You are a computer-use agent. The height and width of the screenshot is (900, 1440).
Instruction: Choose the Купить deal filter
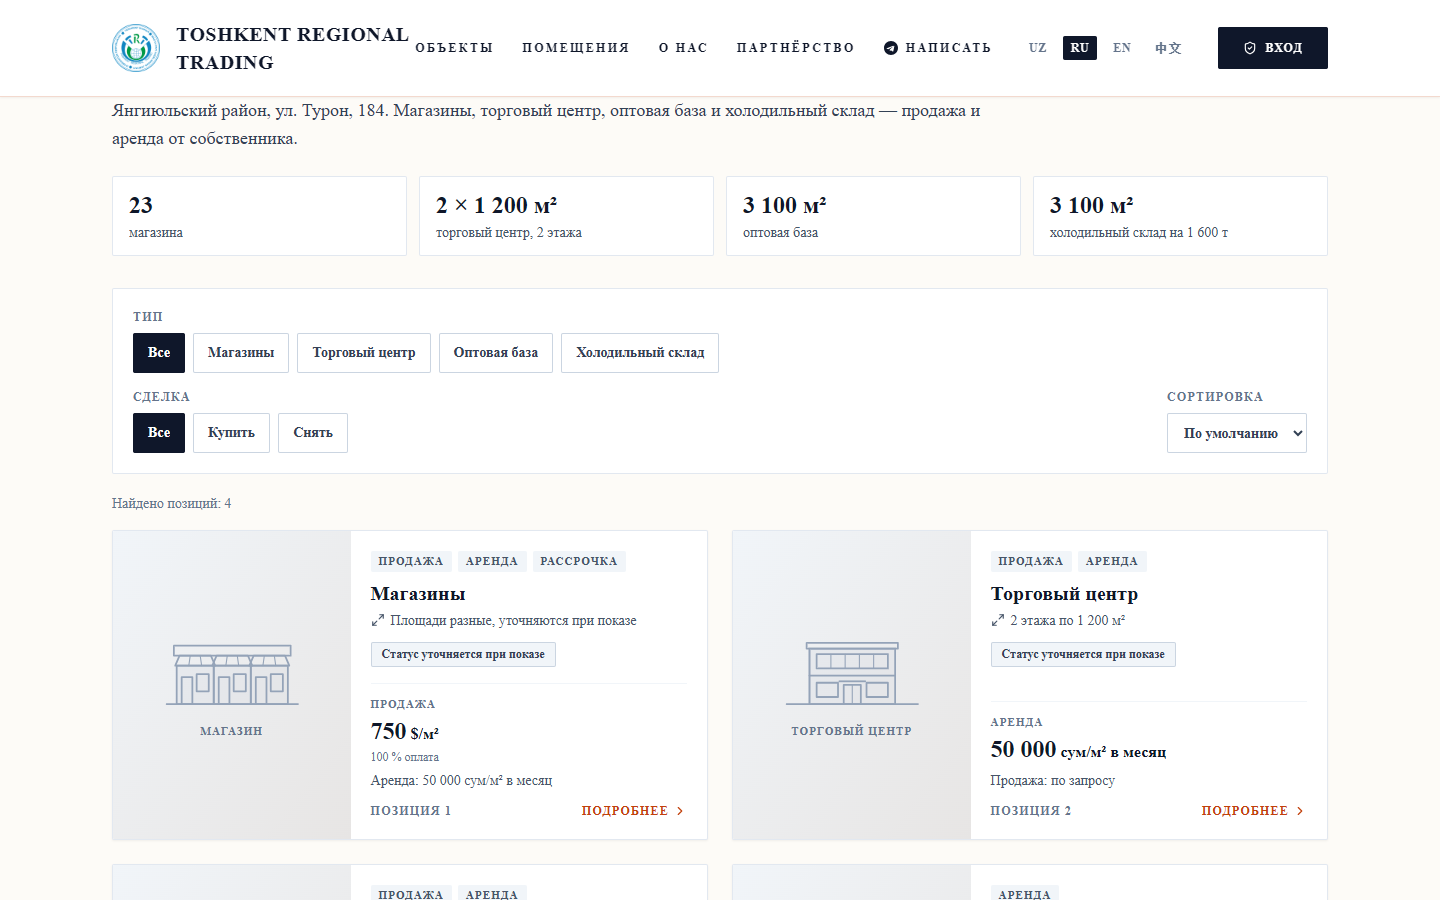click(231, 433)
